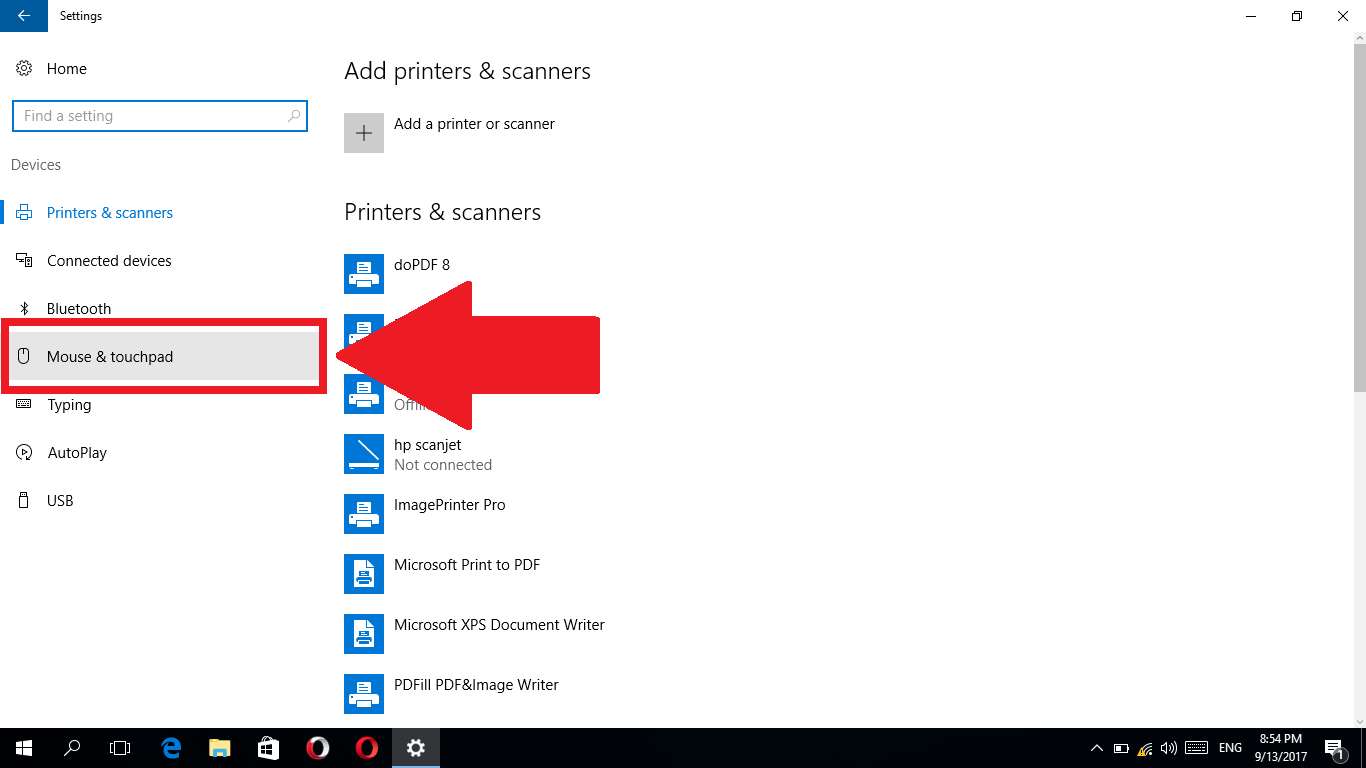Launch Microsoft Edge from the taskbar
This screenshot has height=768, width=1366.
pyautogui.click(x=171, y=748)
